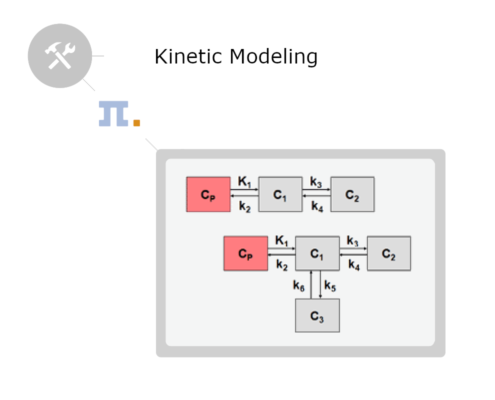Image resolution: width=495 pixels, height=400 pixels.
Task: Click arrows between Cp and C1 in upper model
Action: point(245,193)
